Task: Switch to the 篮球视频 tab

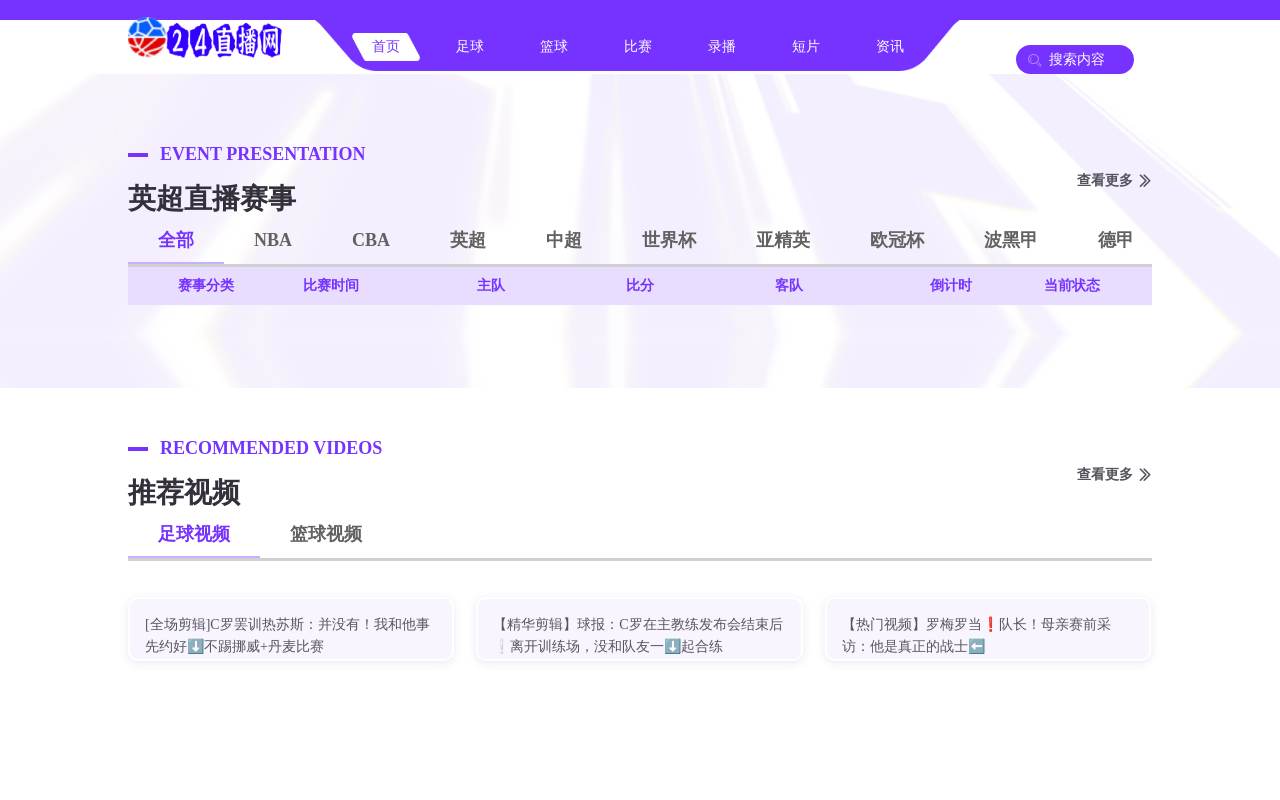Action: (x=326, y=534)
